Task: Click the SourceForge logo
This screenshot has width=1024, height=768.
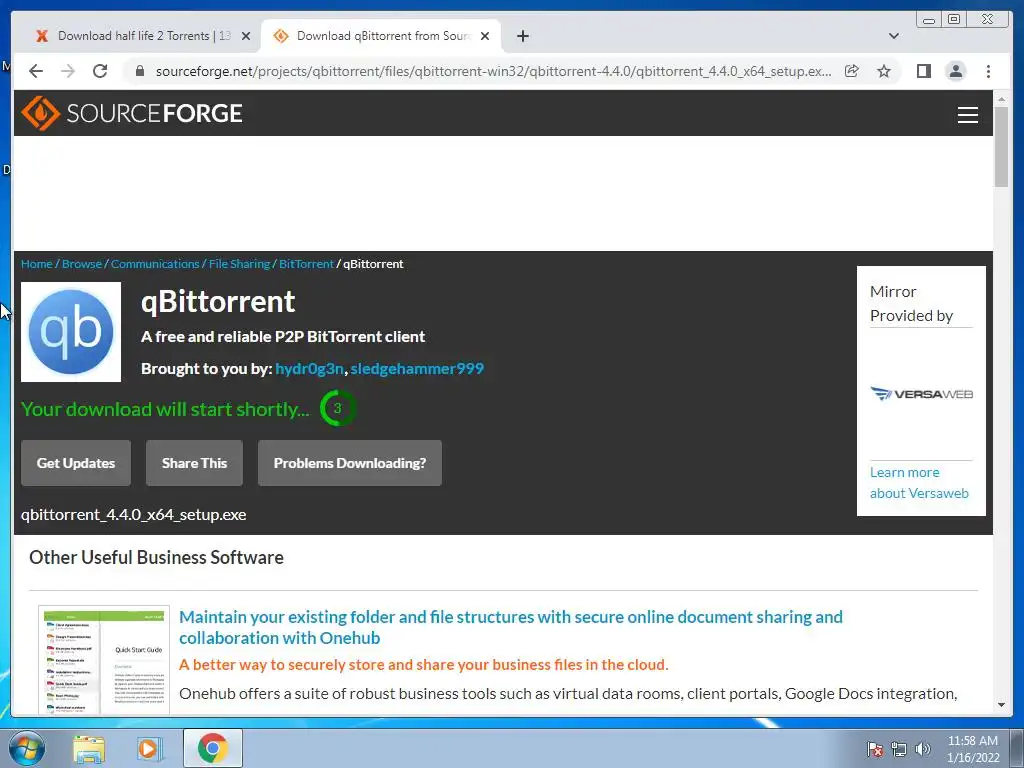Action: (x=132, y=113)
